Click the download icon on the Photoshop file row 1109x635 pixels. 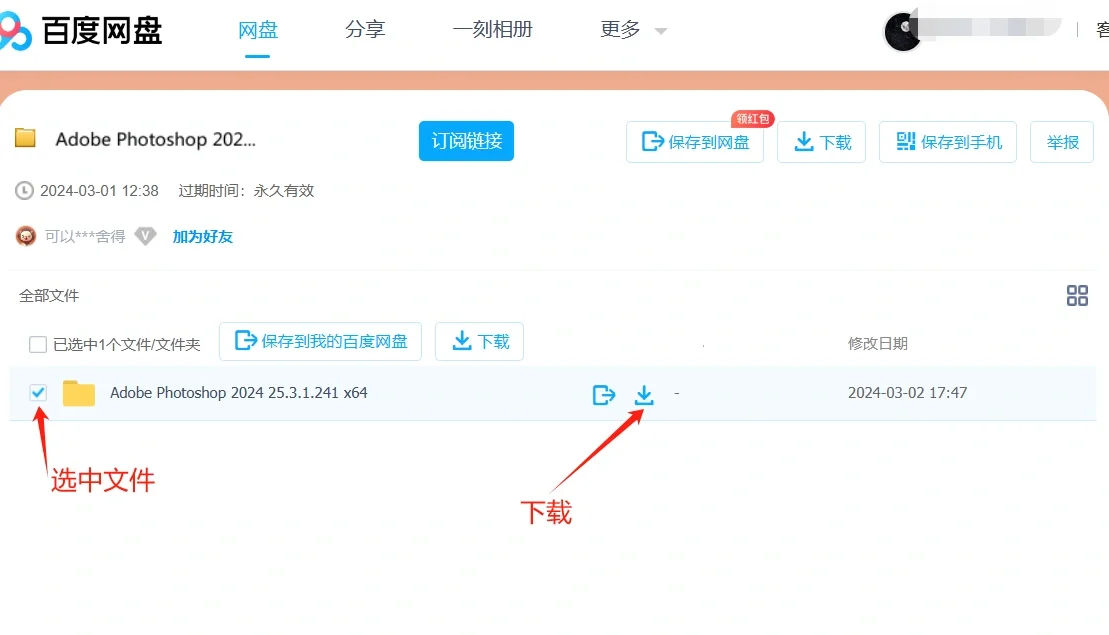(644, 393)
